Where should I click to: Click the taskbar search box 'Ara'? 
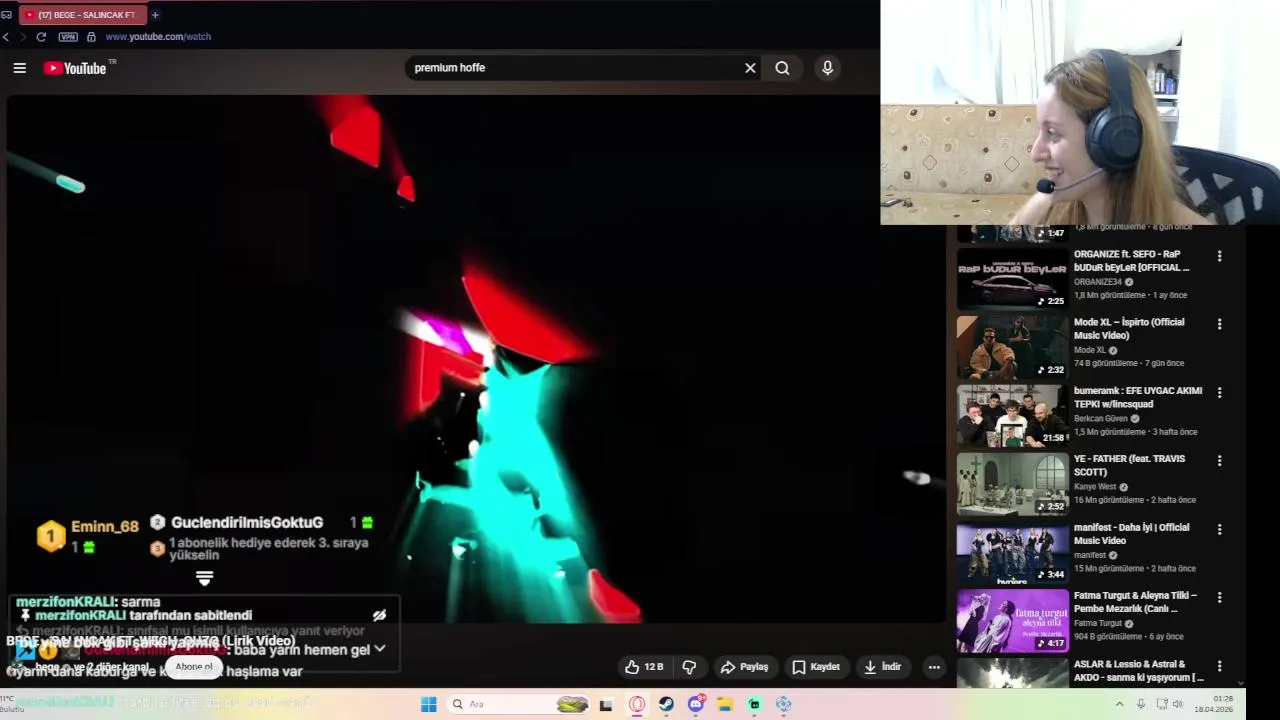(518, 704)
